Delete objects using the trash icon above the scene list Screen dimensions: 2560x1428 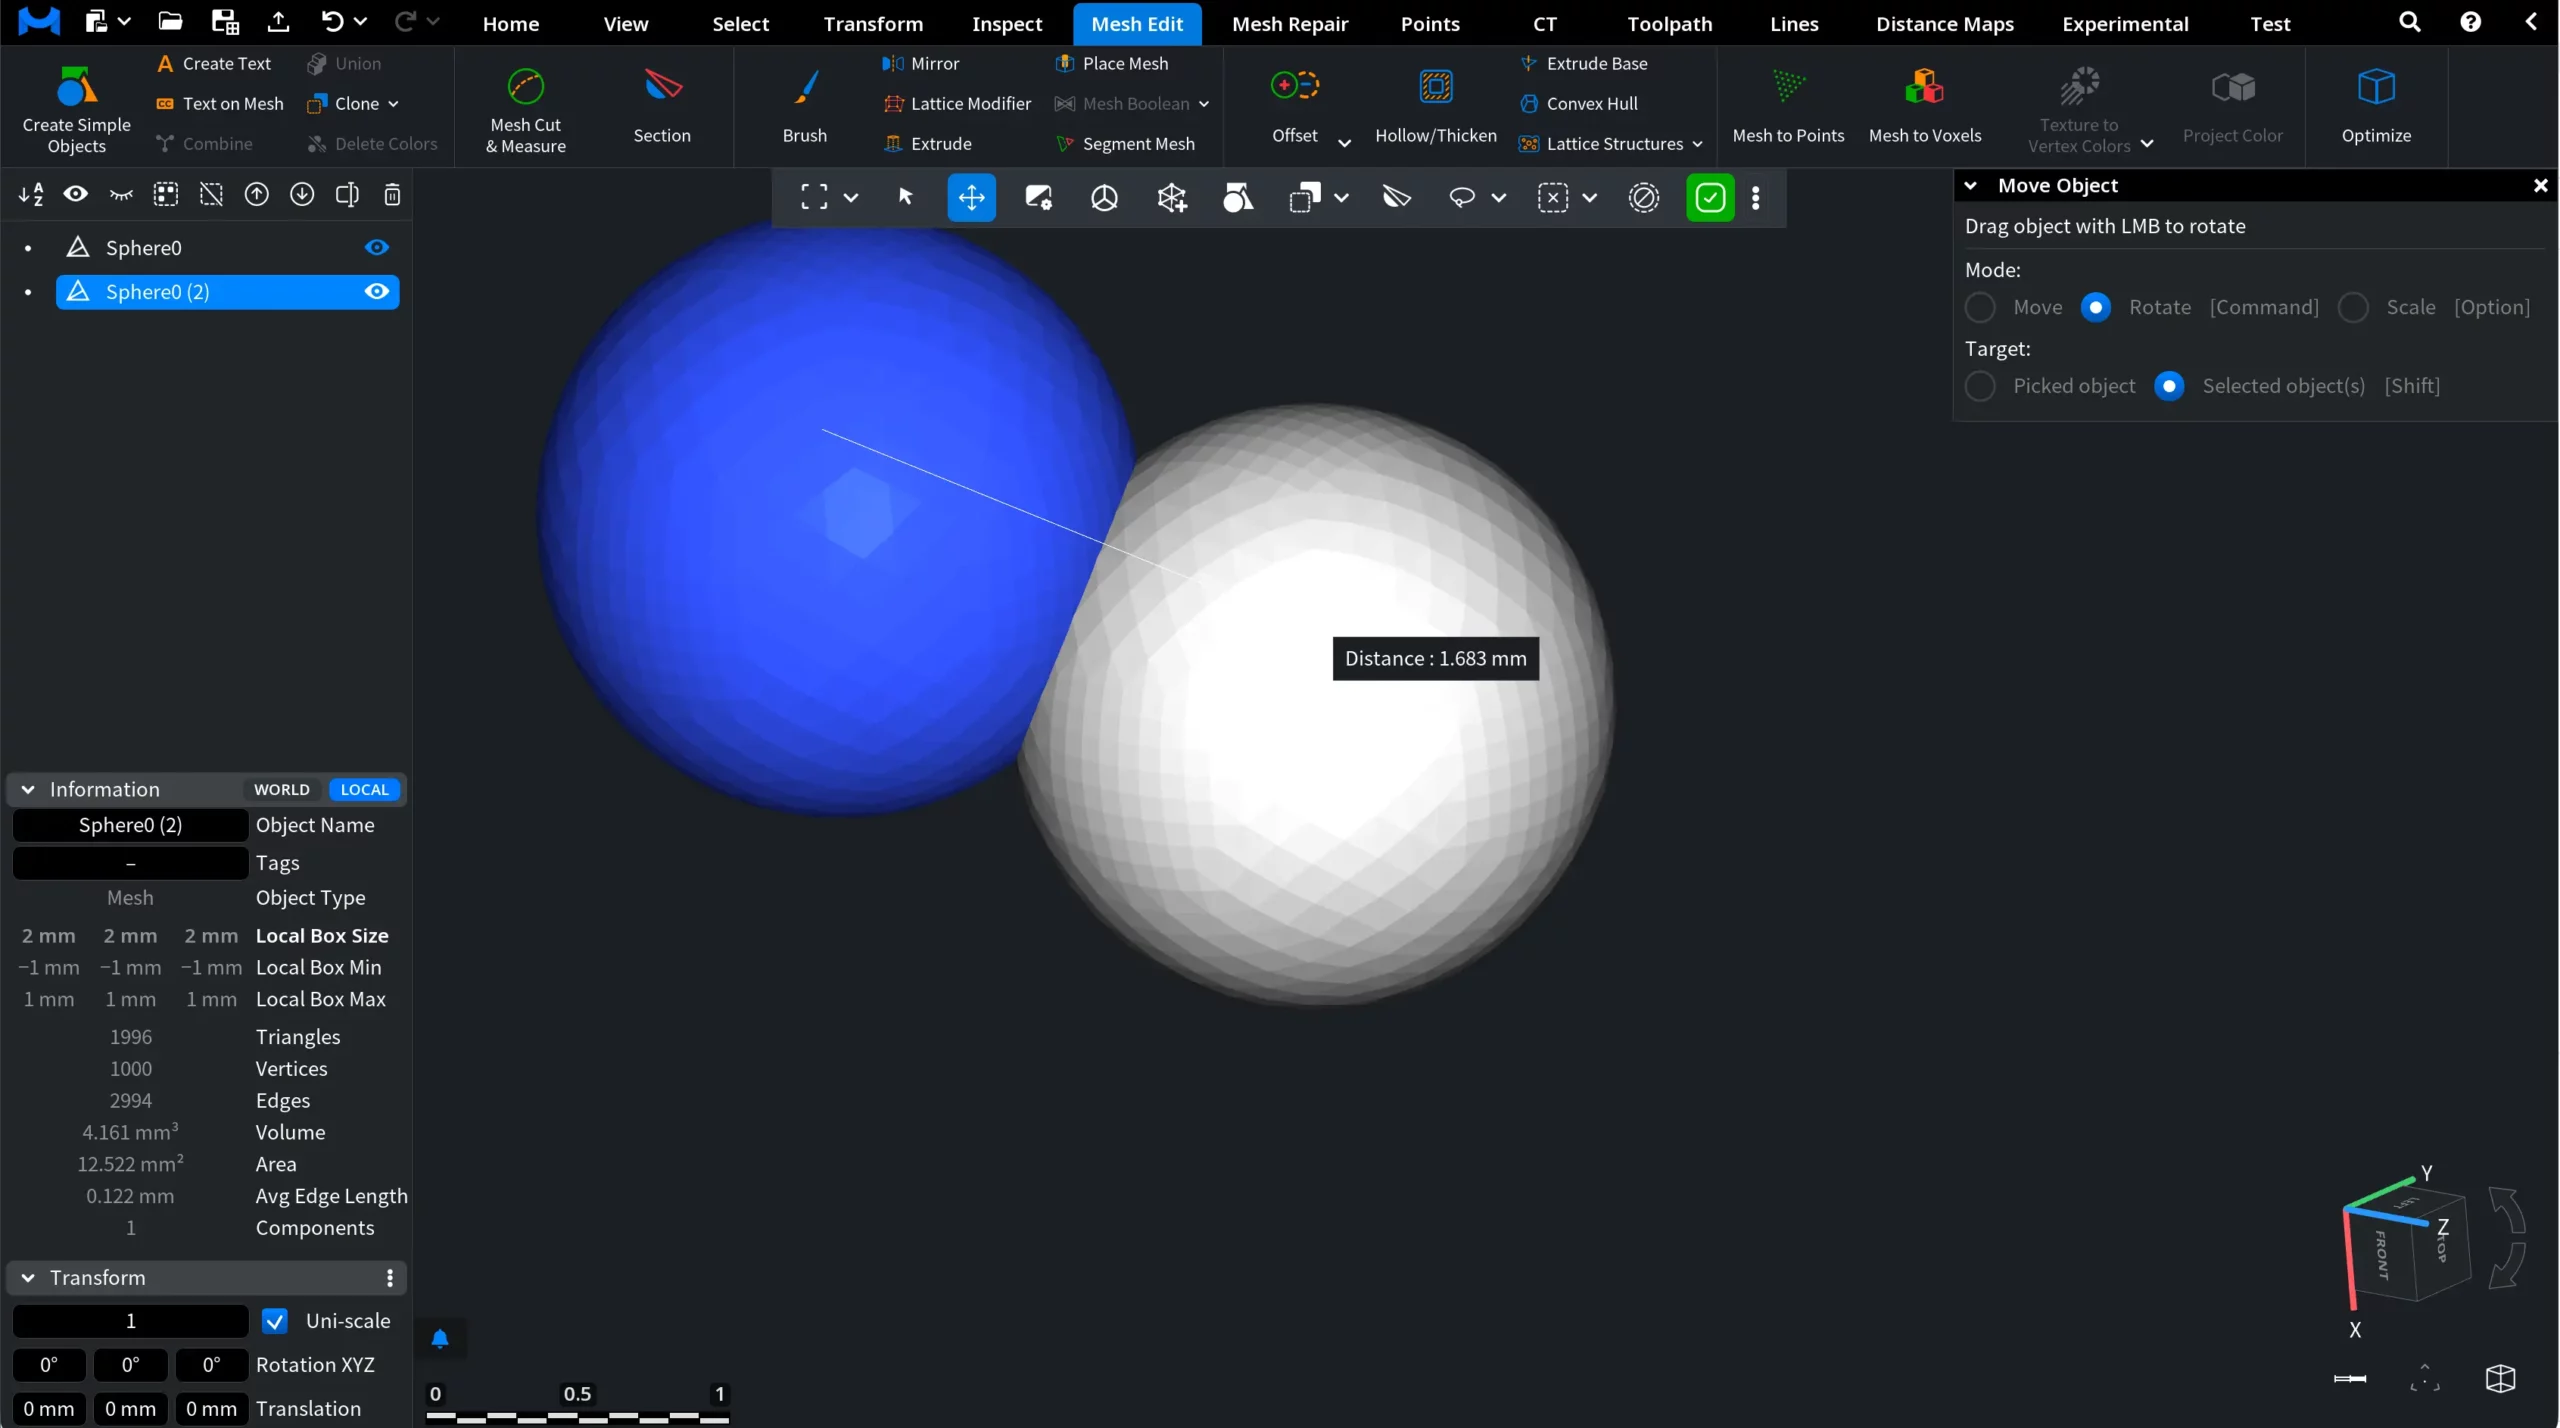tap(391, 194)
